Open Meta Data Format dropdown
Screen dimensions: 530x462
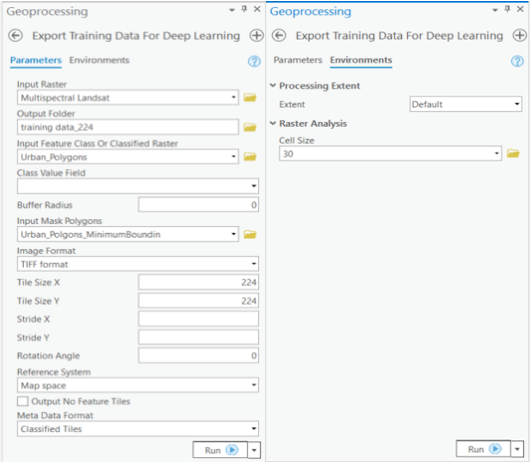138,429
